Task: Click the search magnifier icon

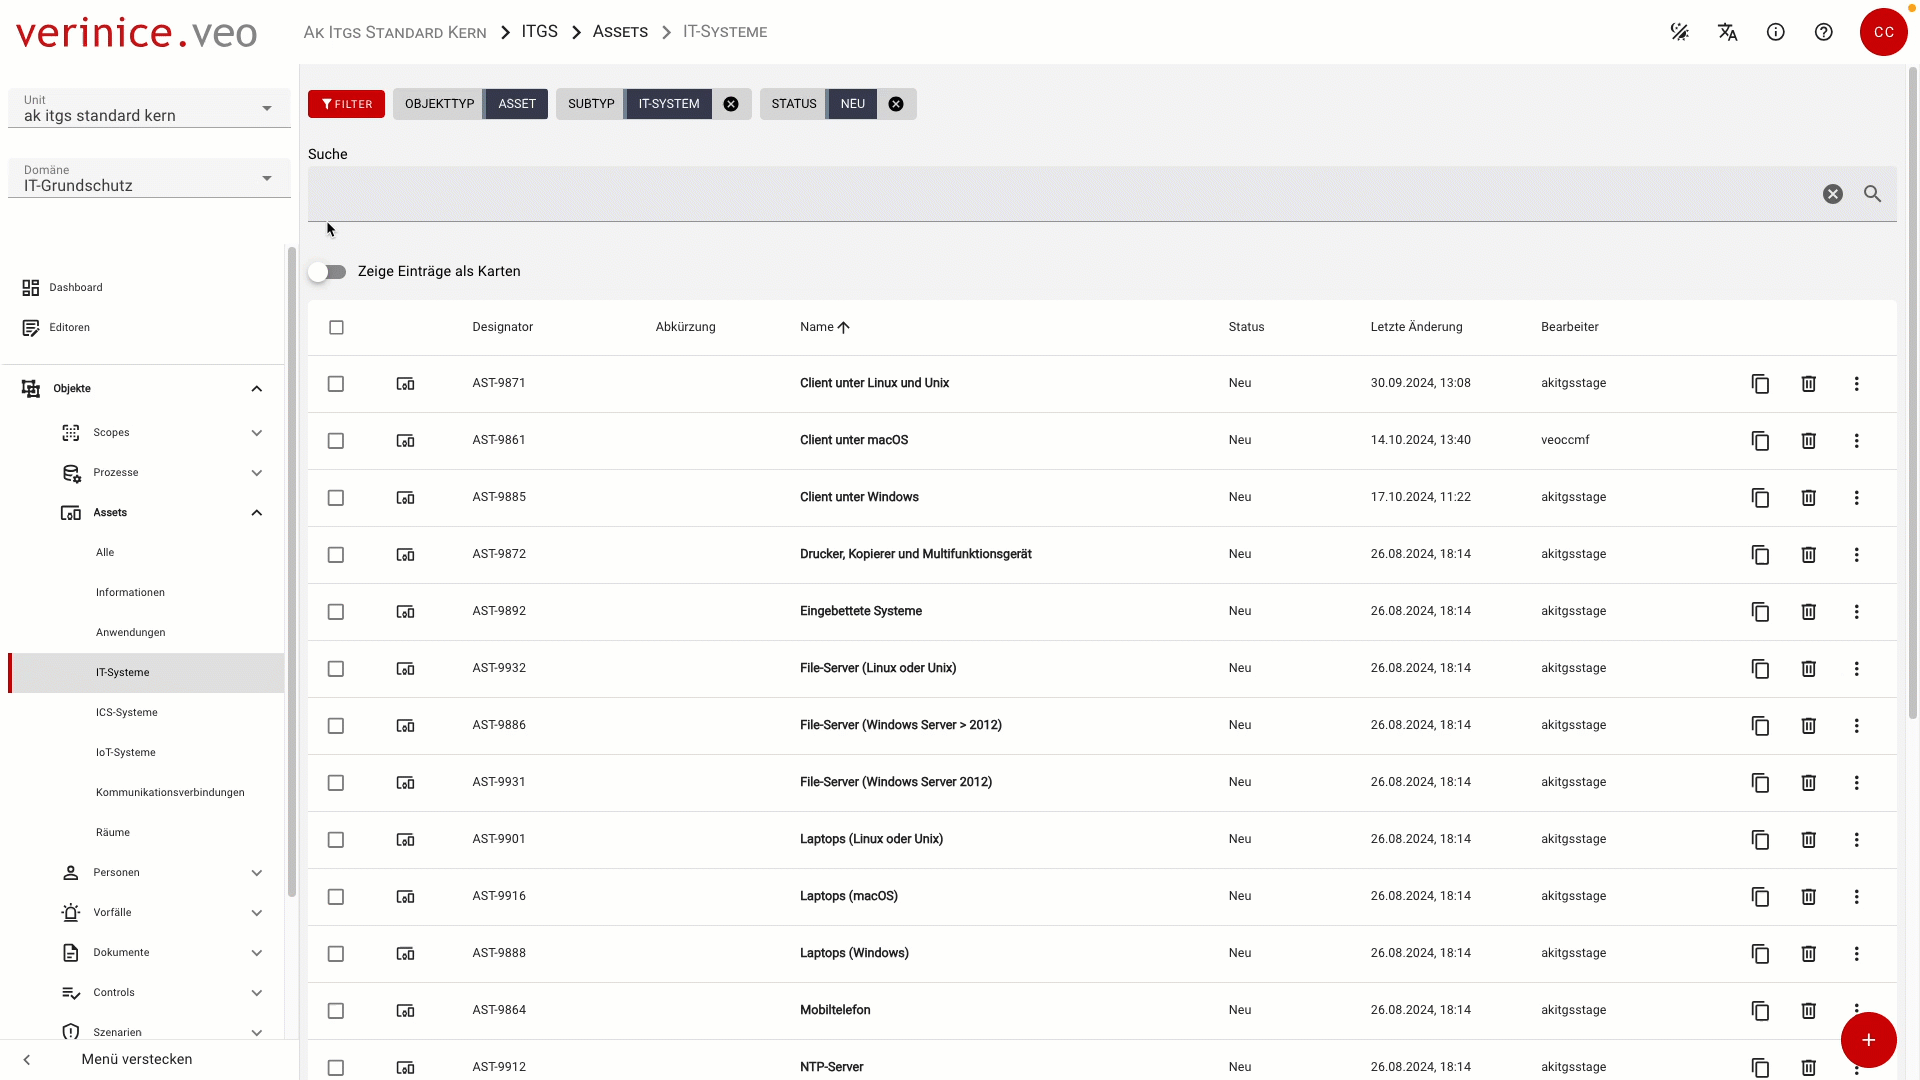Action: [x=1872, y=194]
